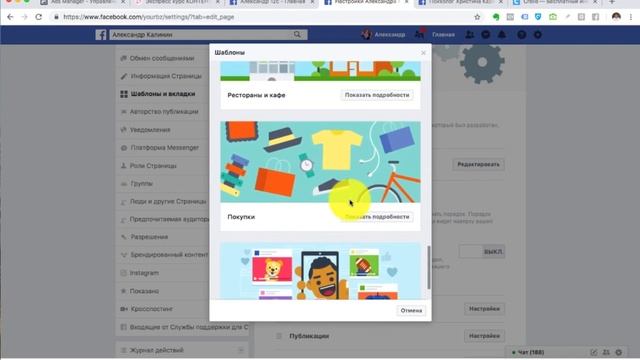640x360 pixels.
Task: Click the browser address bar URL
Action: click(149, 17)
